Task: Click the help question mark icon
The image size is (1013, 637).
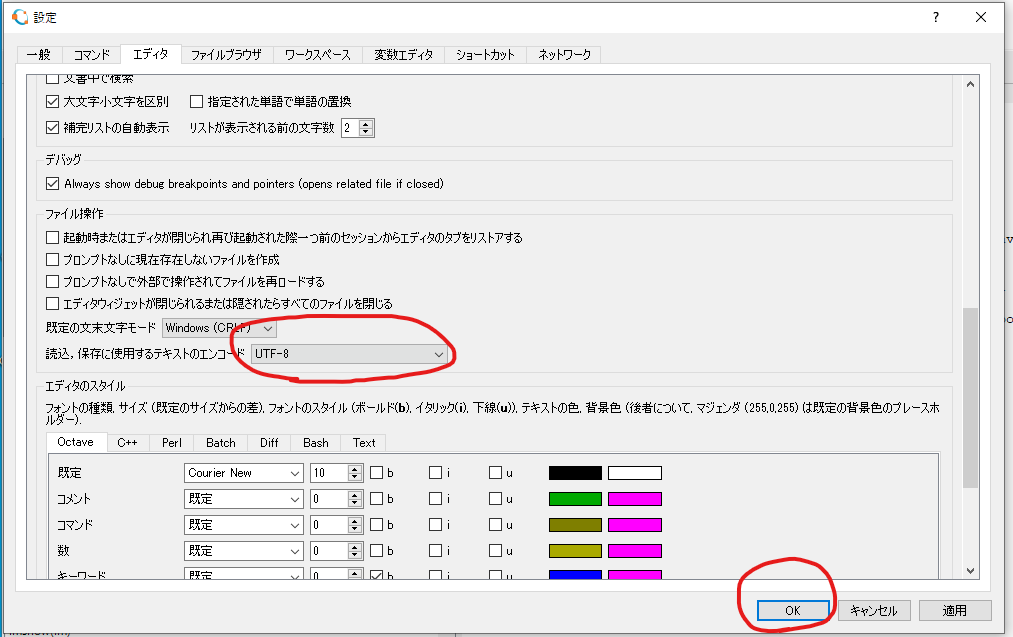Action: click(x=936, y=17)
